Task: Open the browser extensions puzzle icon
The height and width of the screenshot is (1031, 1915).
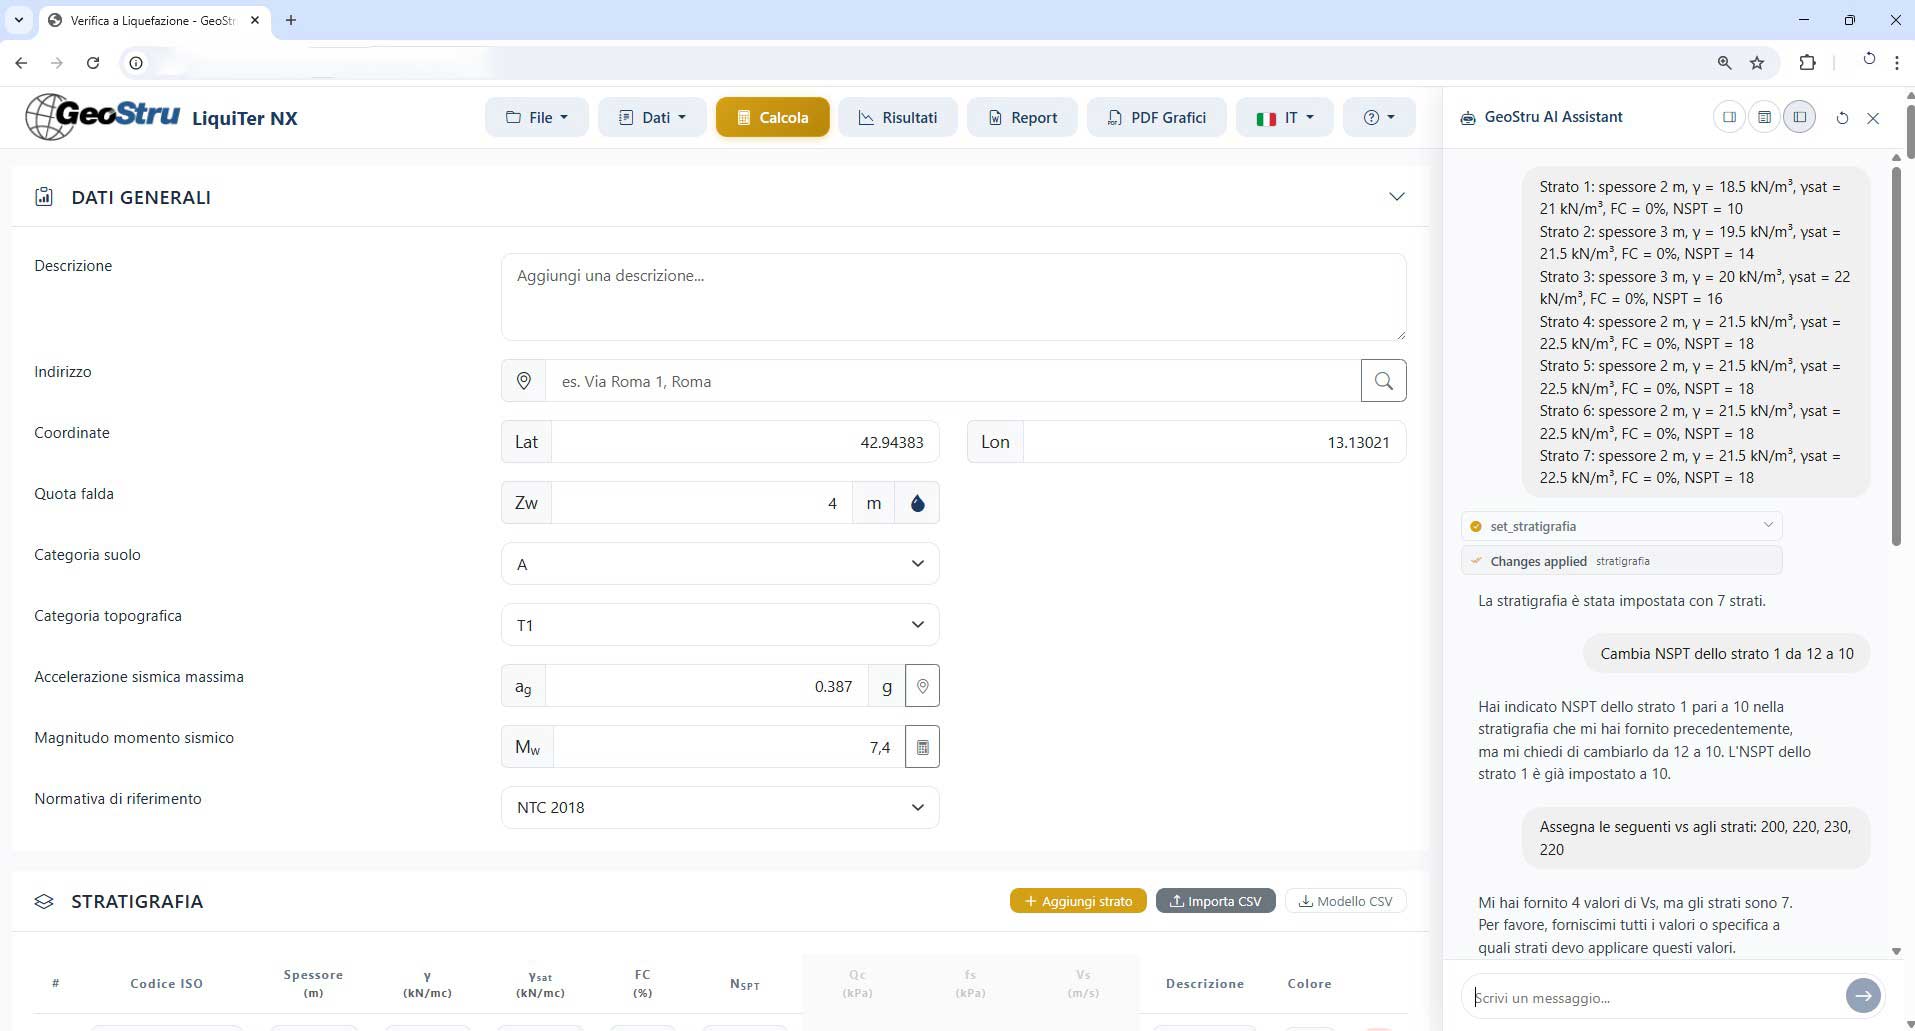Action: (1807, 63)
